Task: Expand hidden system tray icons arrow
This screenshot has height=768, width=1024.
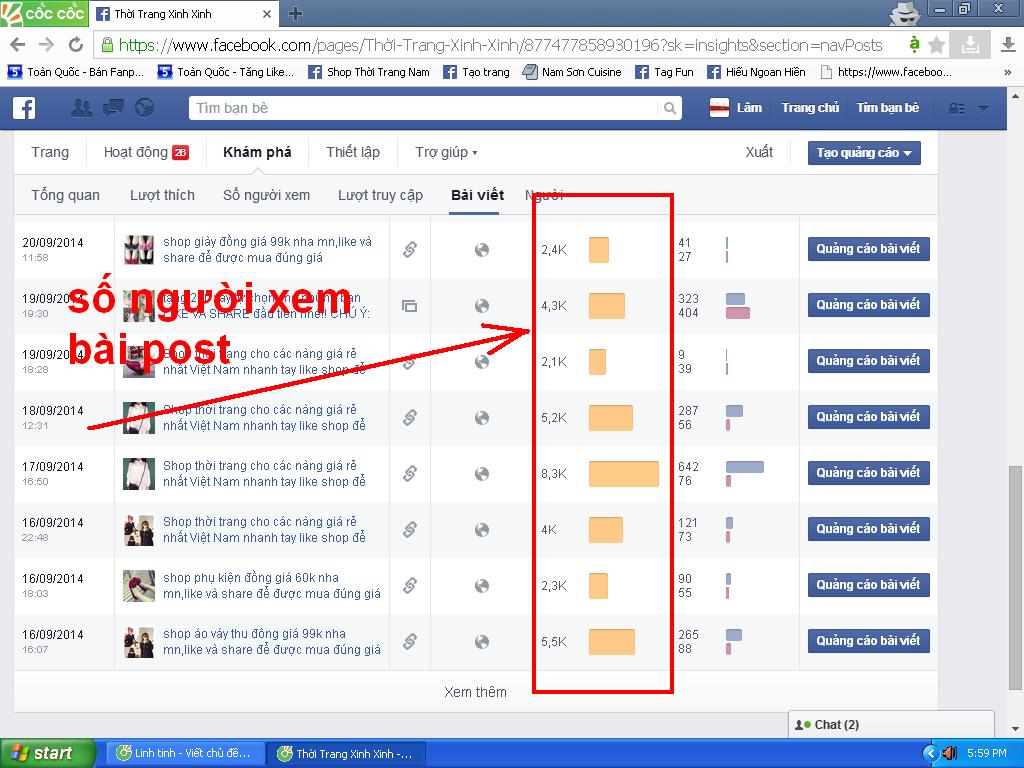Action: [931, 753]
